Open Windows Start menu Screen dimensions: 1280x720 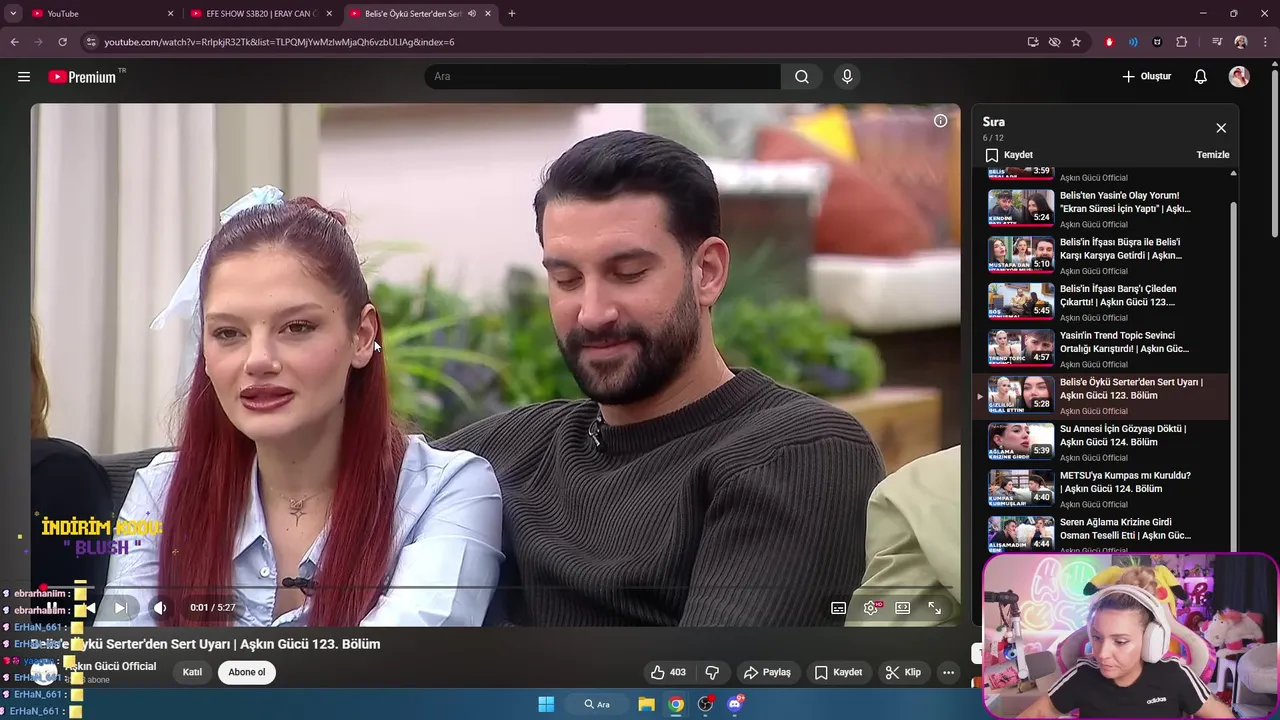[x=546, y=704]
